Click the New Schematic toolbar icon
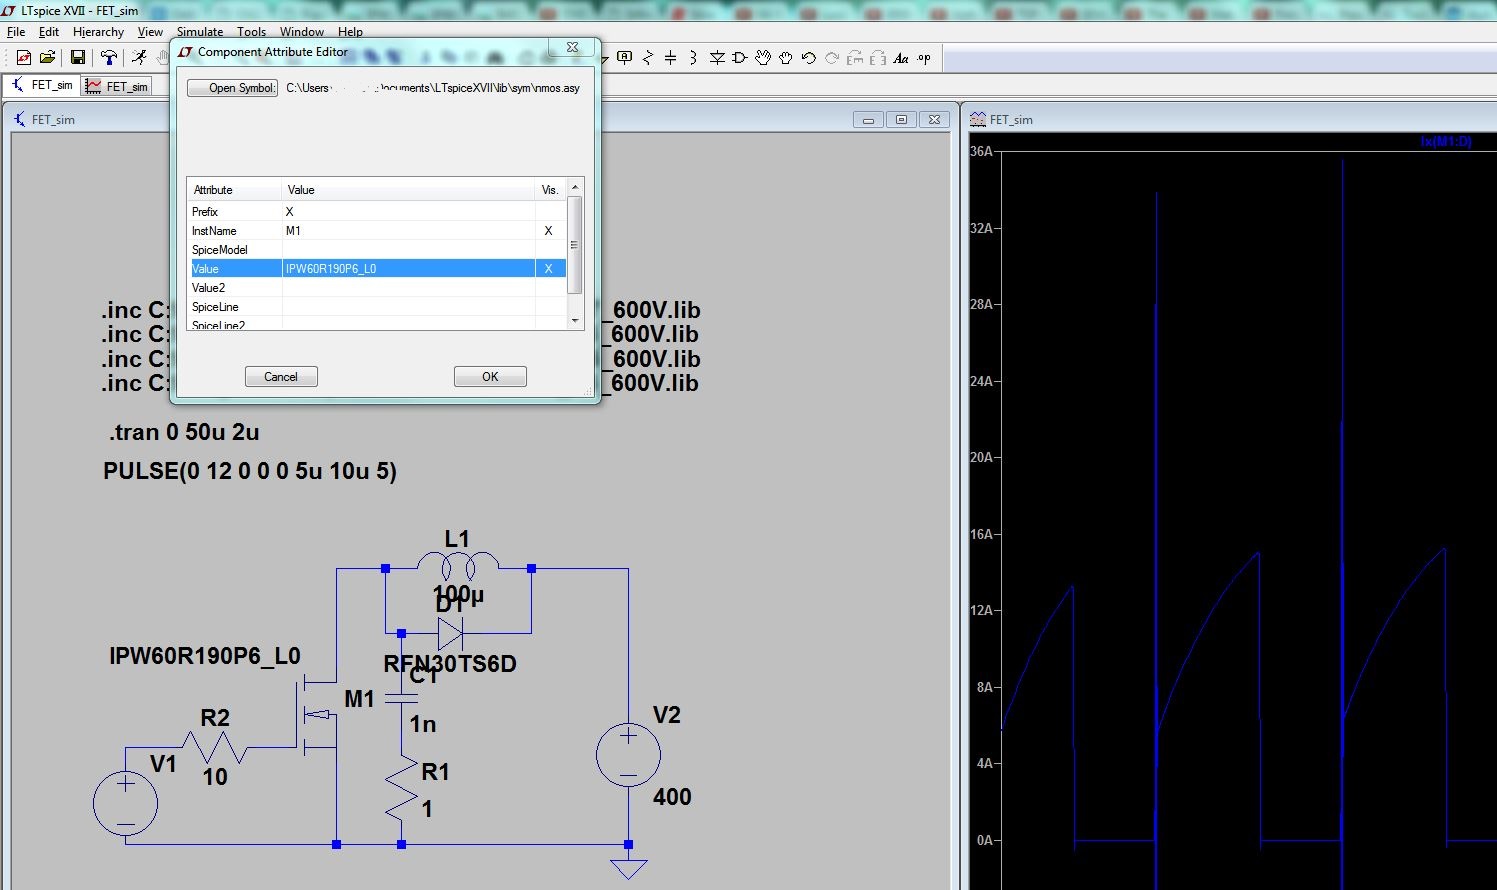 [x=24, y=58]
